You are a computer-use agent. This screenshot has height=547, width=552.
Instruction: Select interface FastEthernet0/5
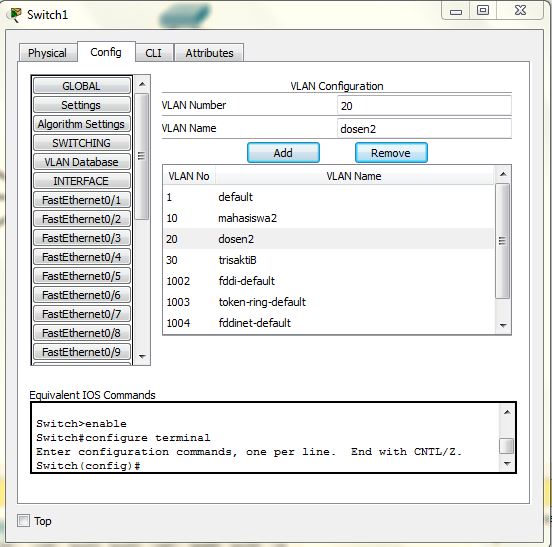[82, 276]
